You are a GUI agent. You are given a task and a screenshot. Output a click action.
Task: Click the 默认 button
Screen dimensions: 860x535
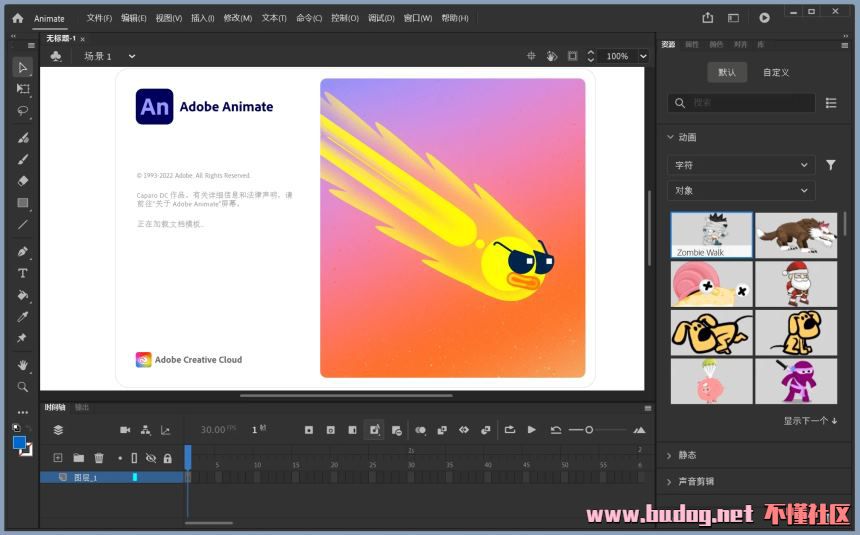point(727,72)
